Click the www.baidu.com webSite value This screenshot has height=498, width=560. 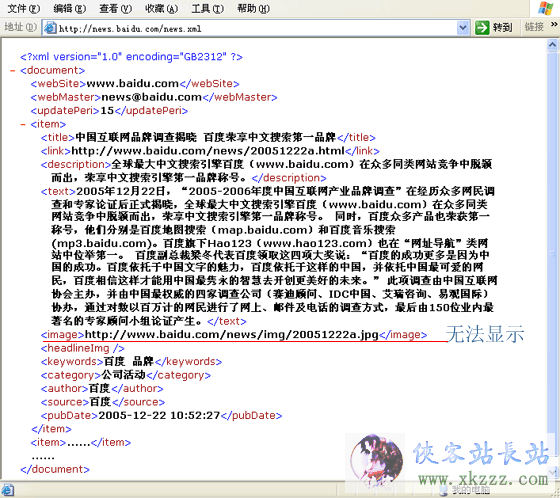pos(132,84)
